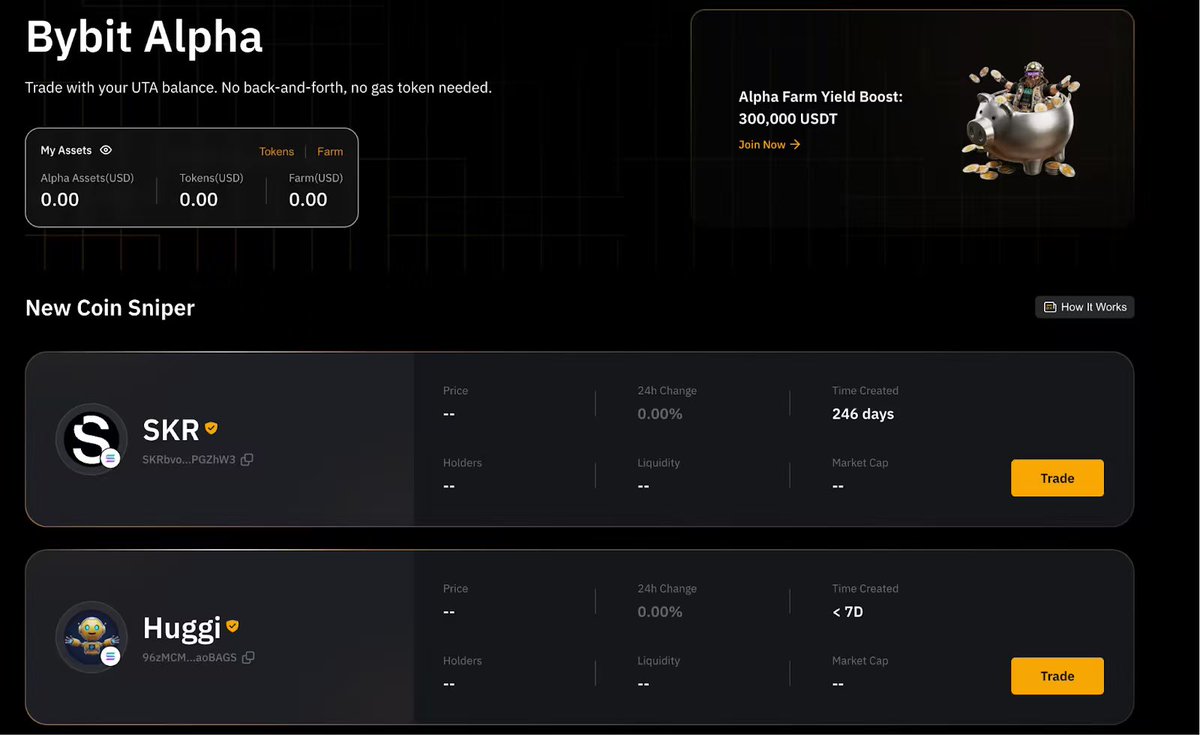This screenshot has width=1200, height=735.
Task: Open the Tokens tab in My Assets
Action: tap(277, 152)
